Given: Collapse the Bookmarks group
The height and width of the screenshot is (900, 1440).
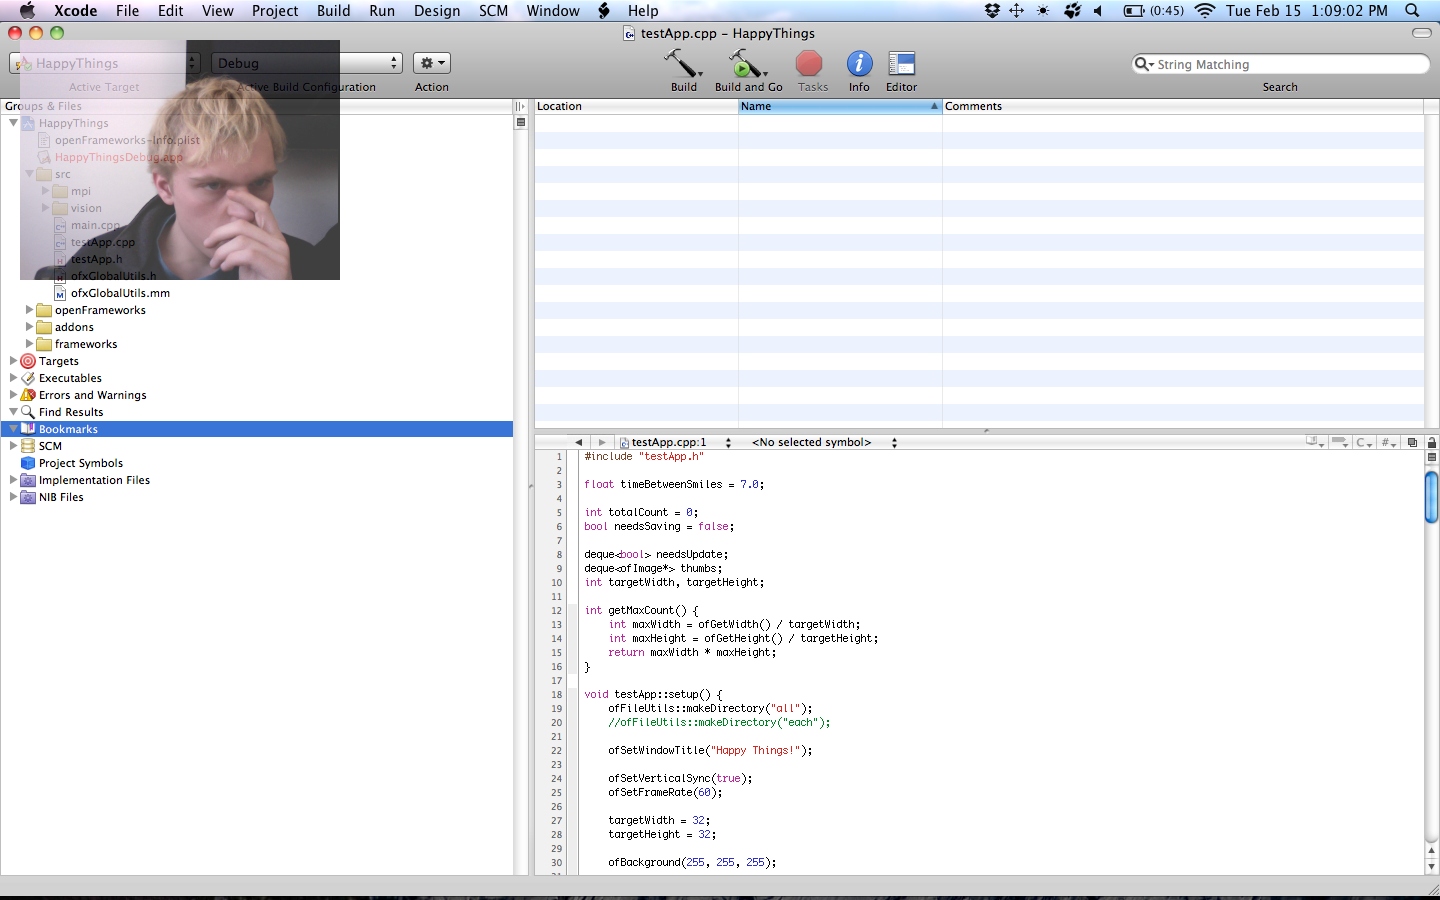Looking at the screenshot, I should (x=13, y=429).
